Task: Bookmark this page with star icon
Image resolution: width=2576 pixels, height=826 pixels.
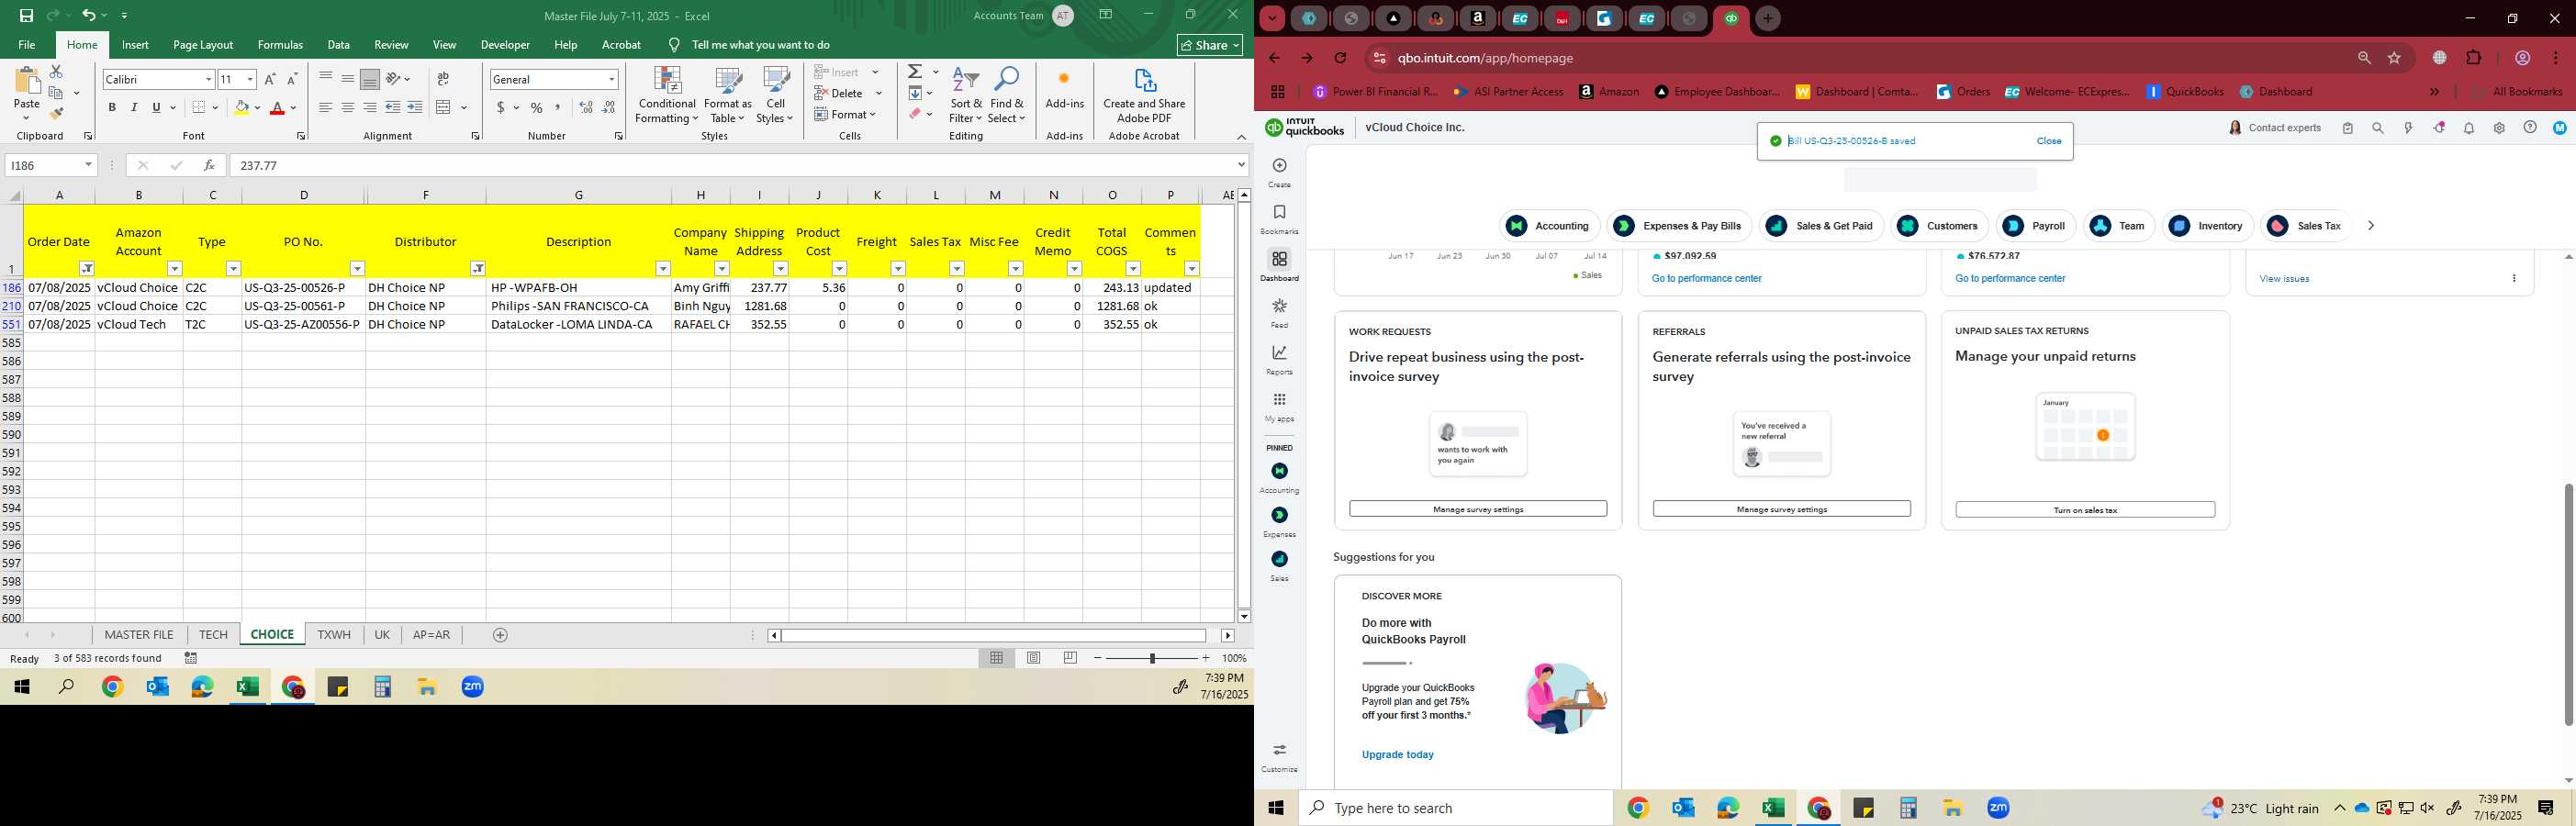Action: pos(2394,58)
